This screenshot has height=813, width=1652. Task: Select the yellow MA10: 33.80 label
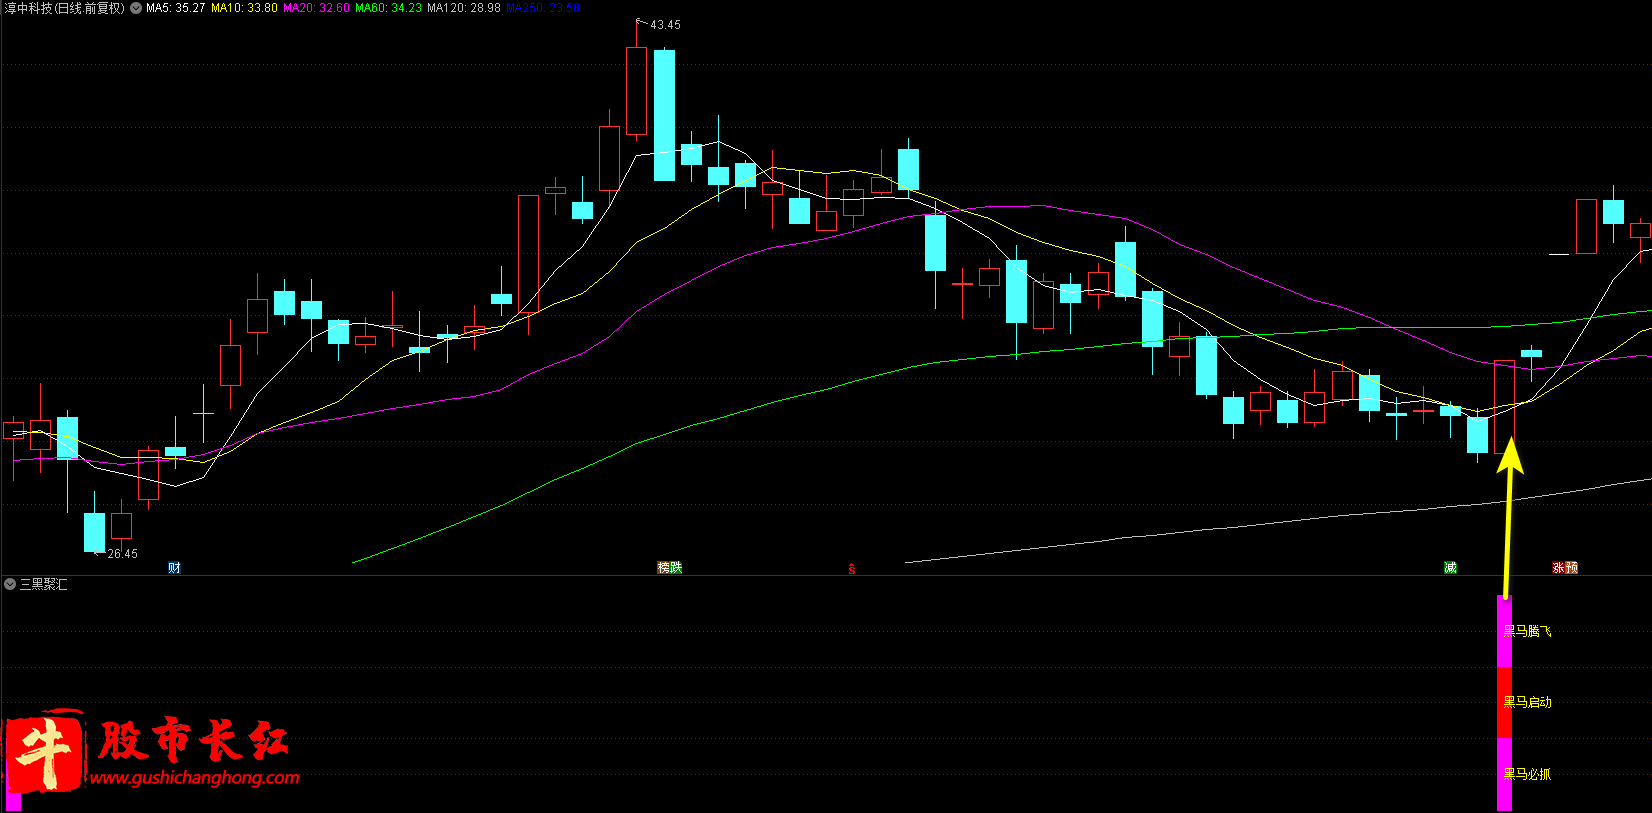pos(244,8)
